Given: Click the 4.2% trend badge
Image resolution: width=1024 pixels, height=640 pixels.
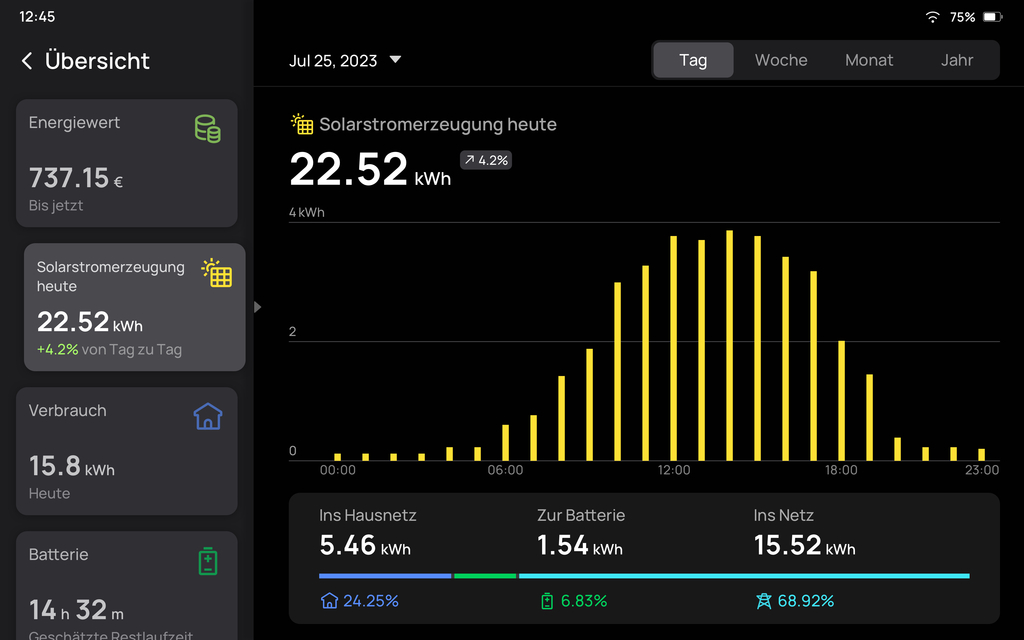Looking at the screenshot, I should click(486, 160).
